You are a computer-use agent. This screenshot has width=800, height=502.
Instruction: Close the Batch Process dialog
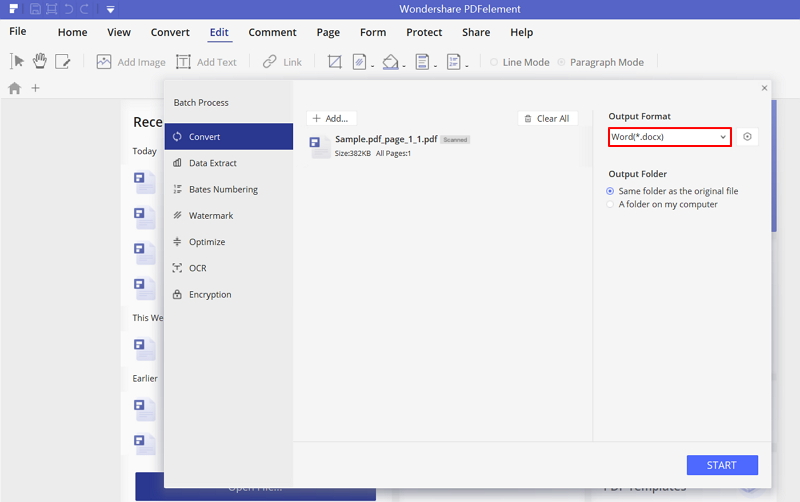click(x=764, y=88)
